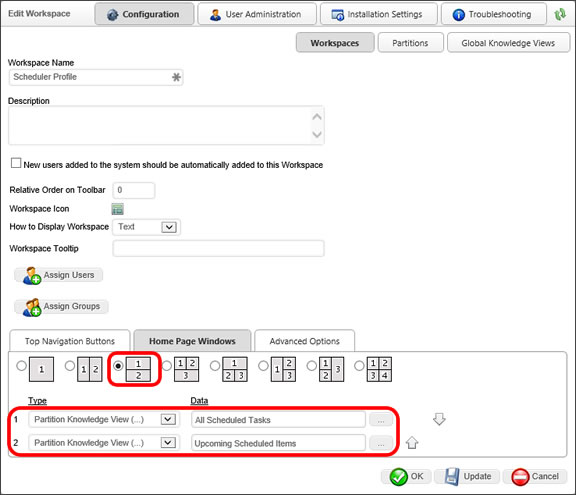The image size is (576, 495).
Task: Click the Workspace Icon image
Action: point(118,209)
